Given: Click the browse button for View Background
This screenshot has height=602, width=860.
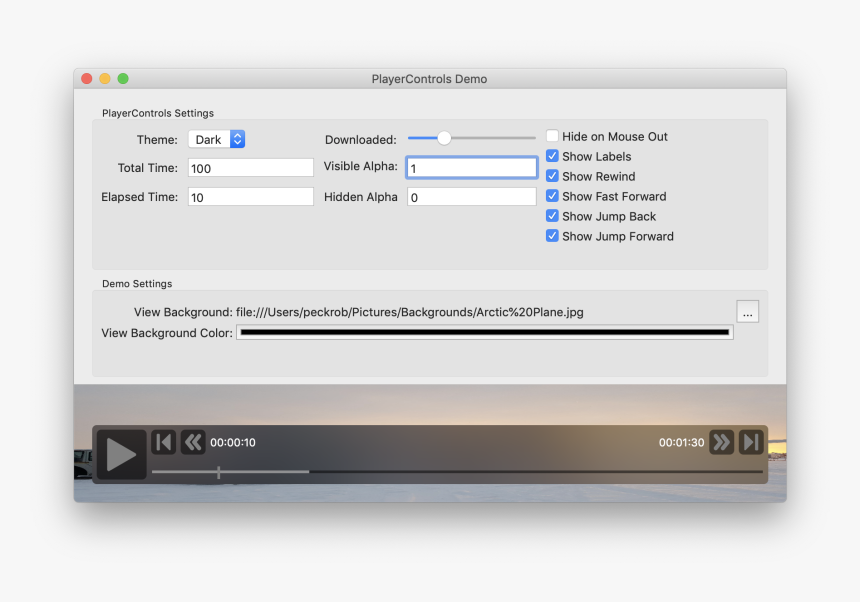Looking at the screenshot, I should point(747,311).
